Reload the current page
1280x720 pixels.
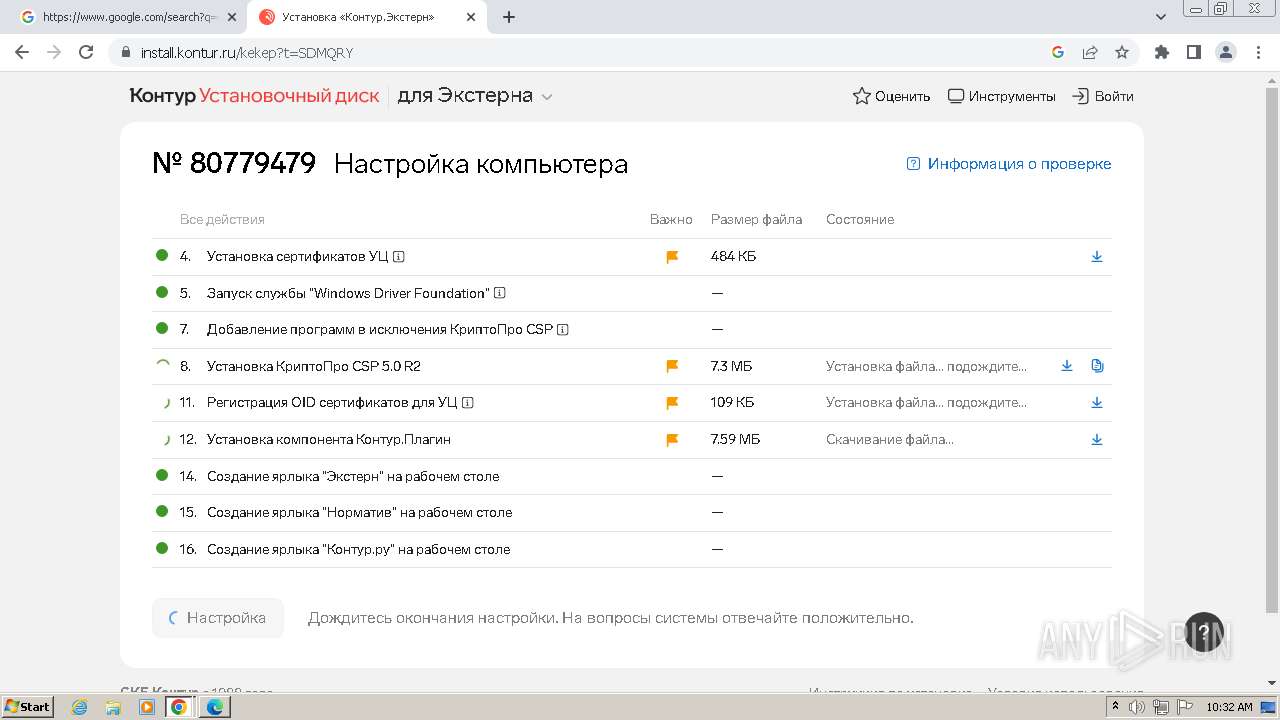coord(86,52)
